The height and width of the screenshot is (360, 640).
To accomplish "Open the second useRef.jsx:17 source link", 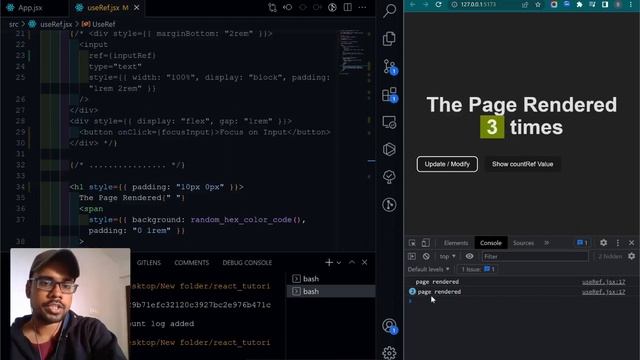I will 603,292.
